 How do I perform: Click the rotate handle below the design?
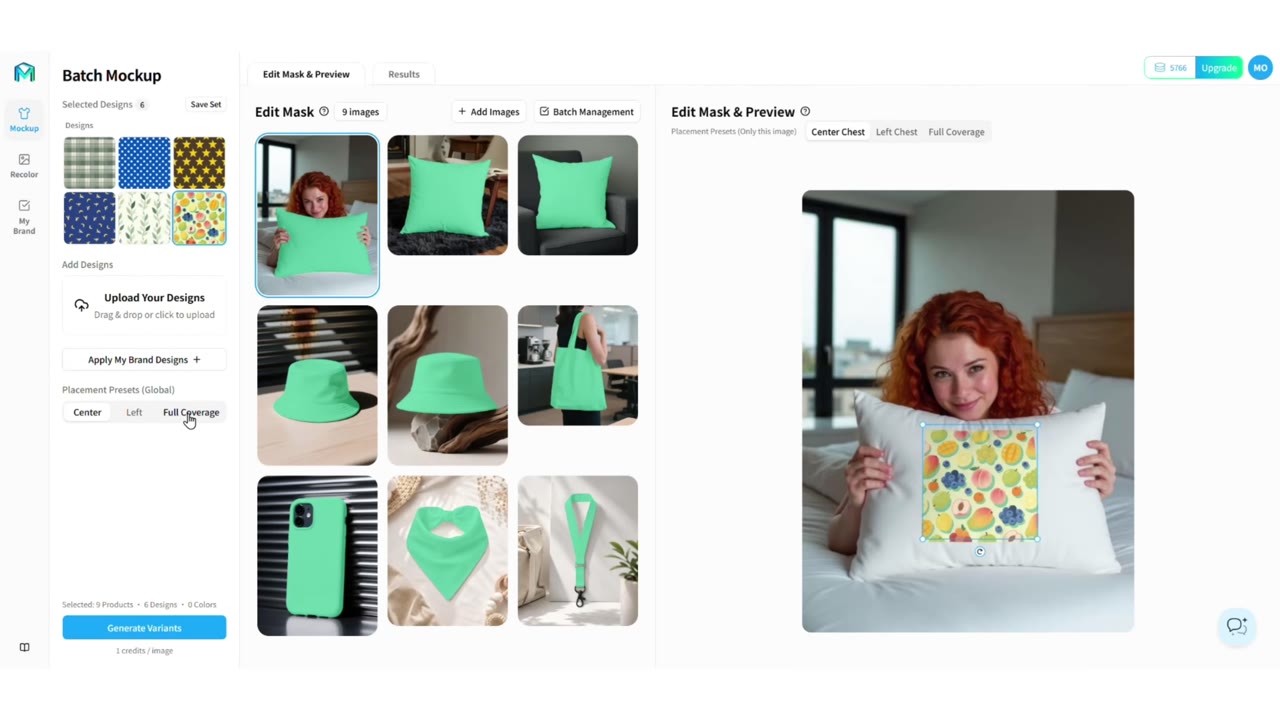pyautogui.click(x=980, y=552)
